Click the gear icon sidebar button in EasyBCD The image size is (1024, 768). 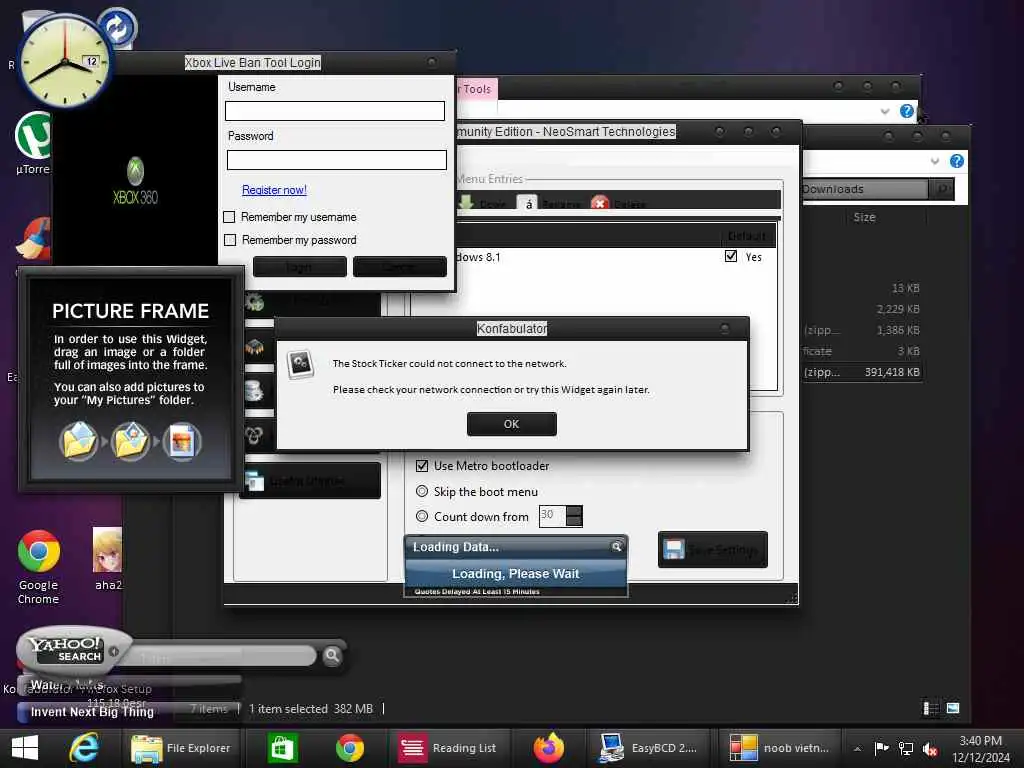[254, 302]
